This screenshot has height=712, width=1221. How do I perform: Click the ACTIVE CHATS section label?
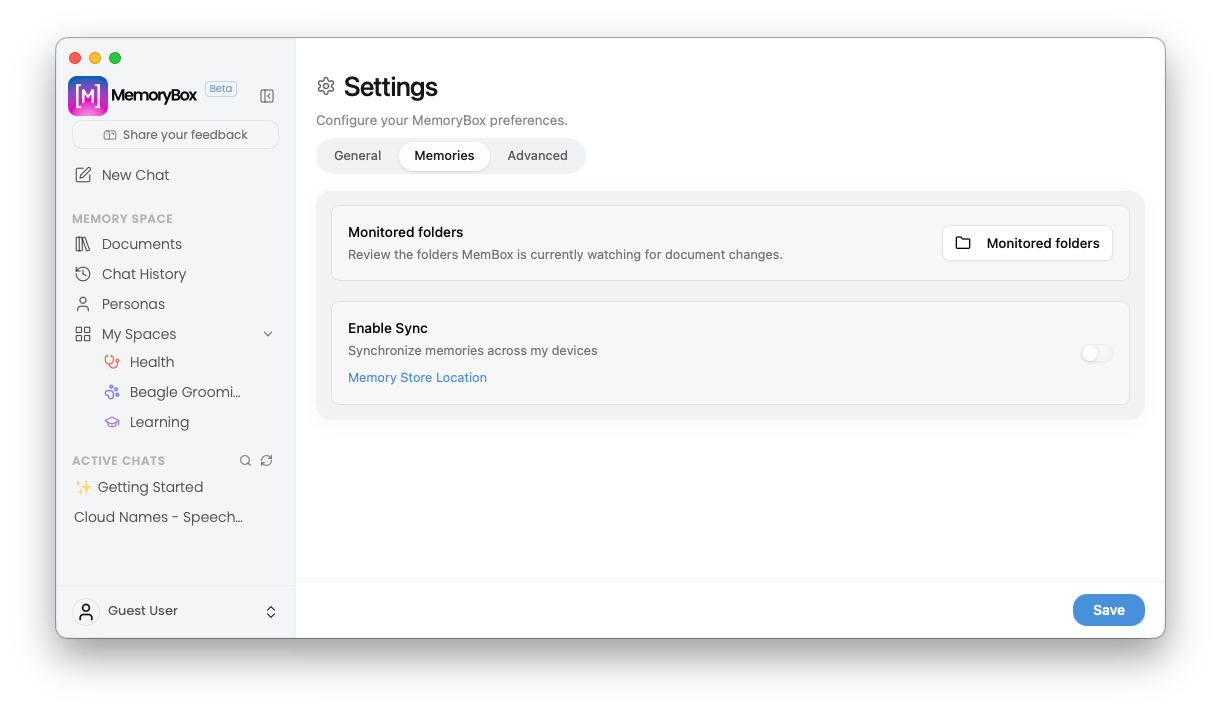118,461
